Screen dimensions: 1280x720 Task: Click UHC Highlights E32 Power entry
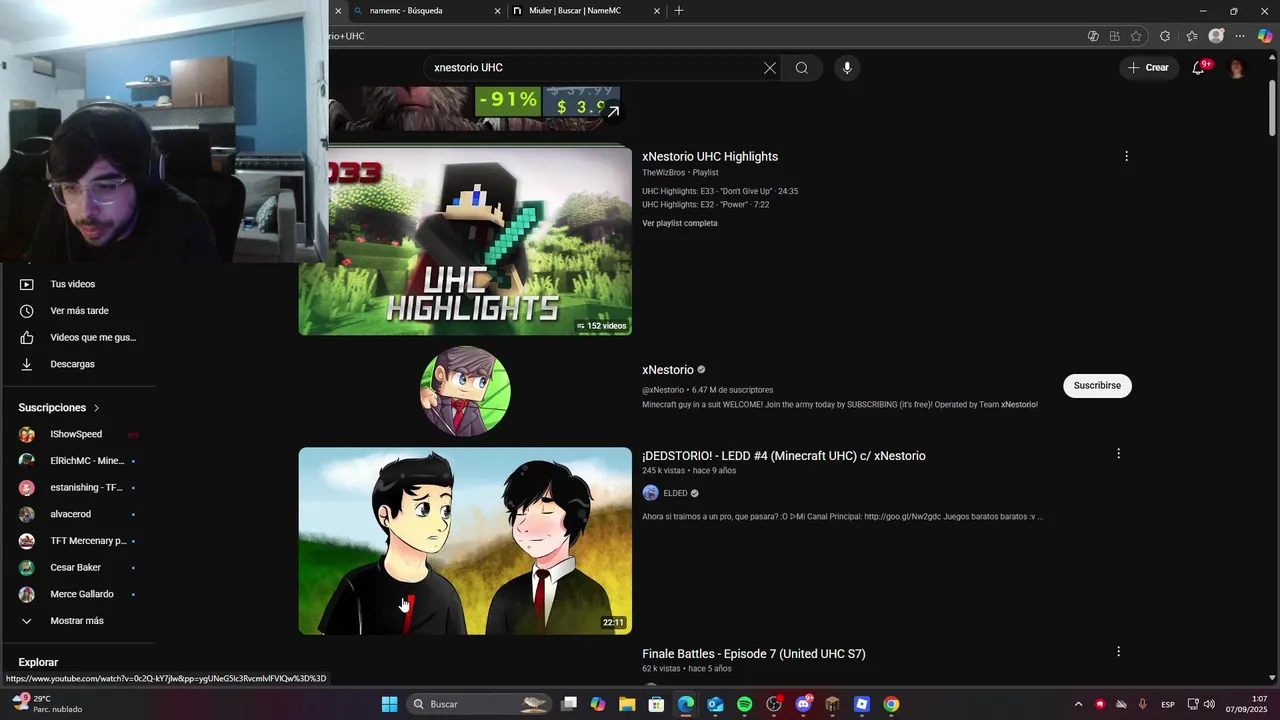tap(706, 204)
